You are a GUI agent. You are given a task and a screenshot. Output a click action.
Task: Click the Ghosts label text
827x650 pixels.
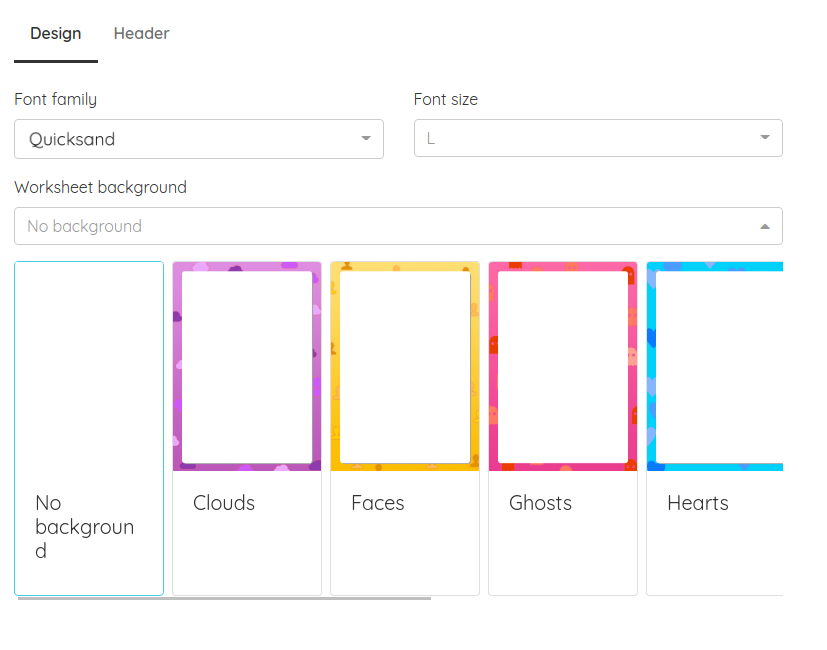(540, 503)
